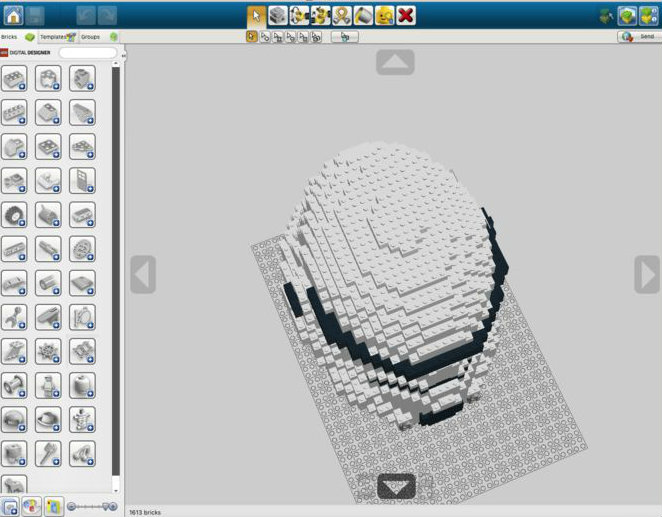Collapse or expand all brick categories
The width and height of the screenshot is (662, 517).
coord(9,506)
